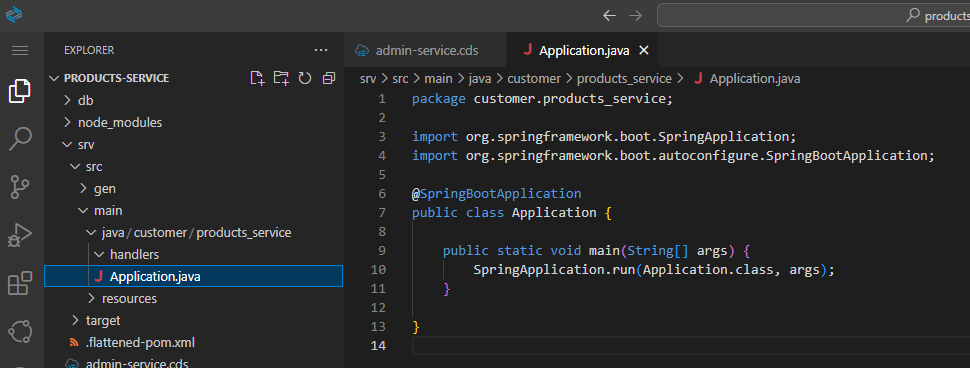
Task: Select the Application.java editor tab
Action: 582,51
